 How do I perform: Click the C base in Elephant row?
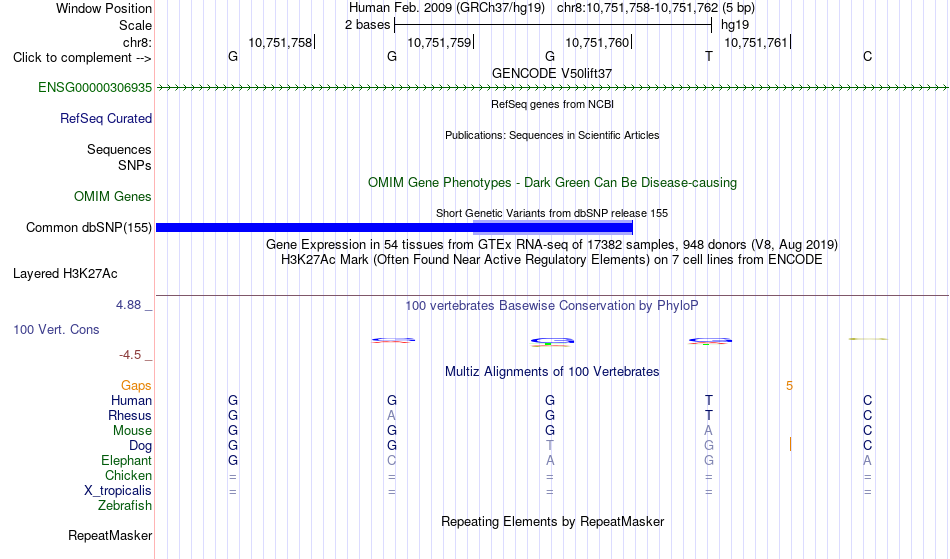pyautogui.click(x=391, y=461)
